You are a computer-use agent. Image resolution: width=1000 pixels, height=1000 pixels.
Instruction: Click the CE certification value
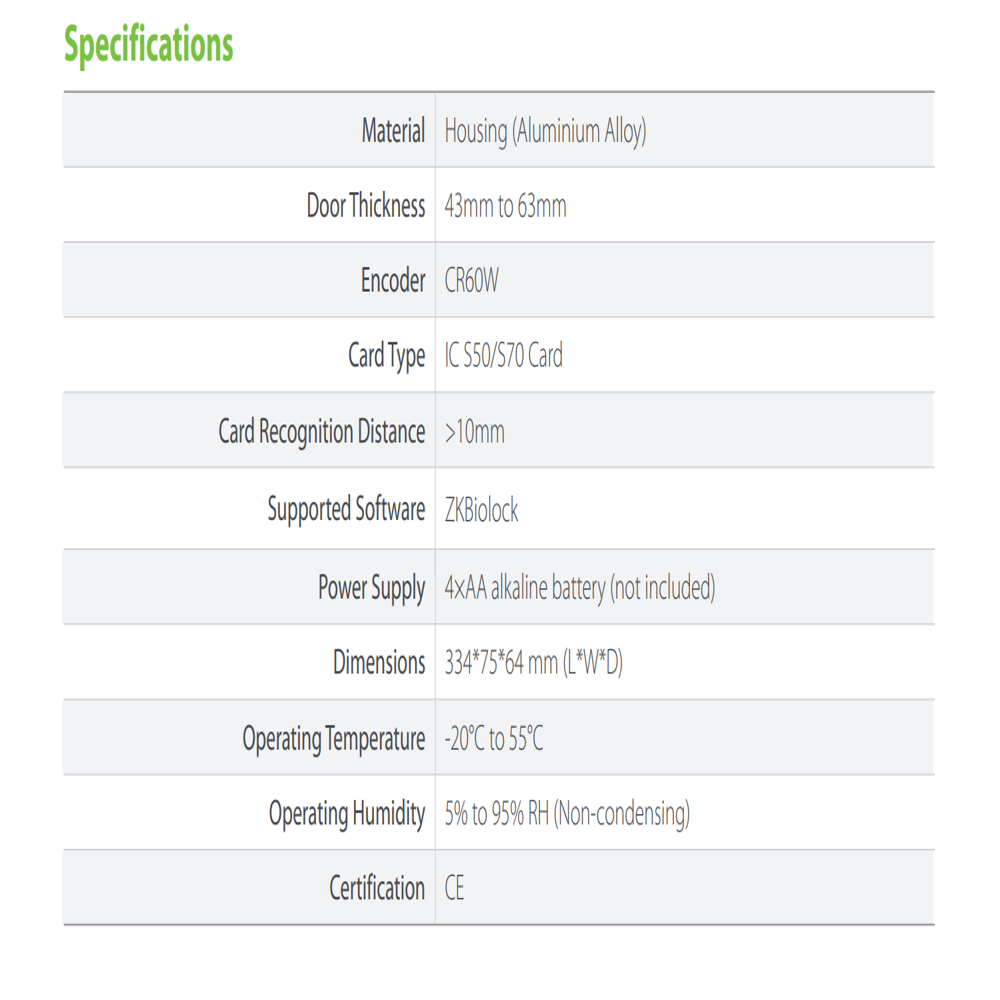(454, 888)
